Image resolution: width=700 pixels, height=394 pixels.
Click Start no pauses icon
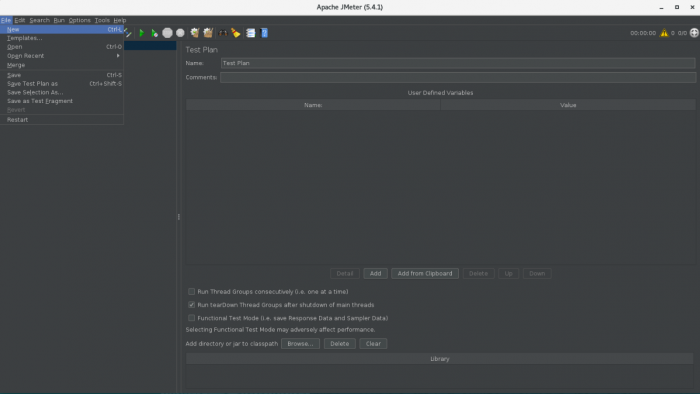(x=154, y=33)
